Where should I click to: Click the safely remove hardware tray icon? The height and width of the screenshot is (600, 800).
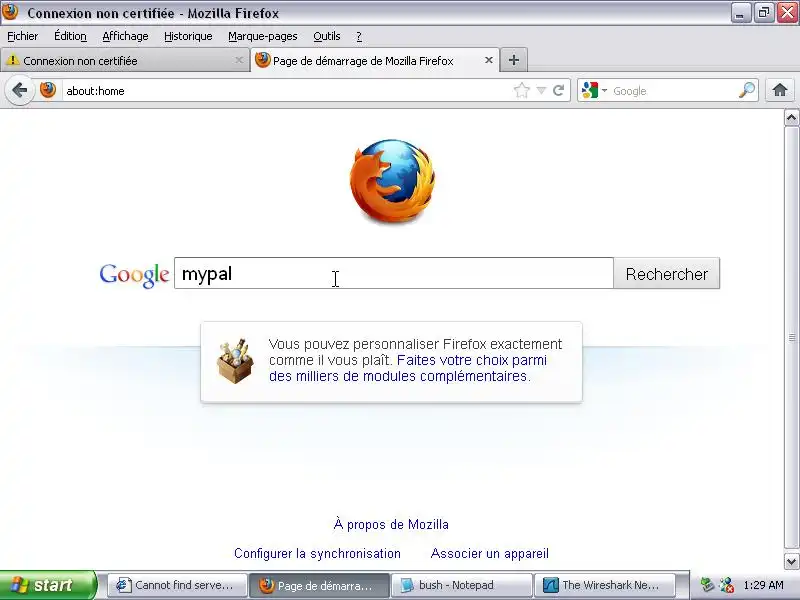pyautogui.click(x=707, y=585)
